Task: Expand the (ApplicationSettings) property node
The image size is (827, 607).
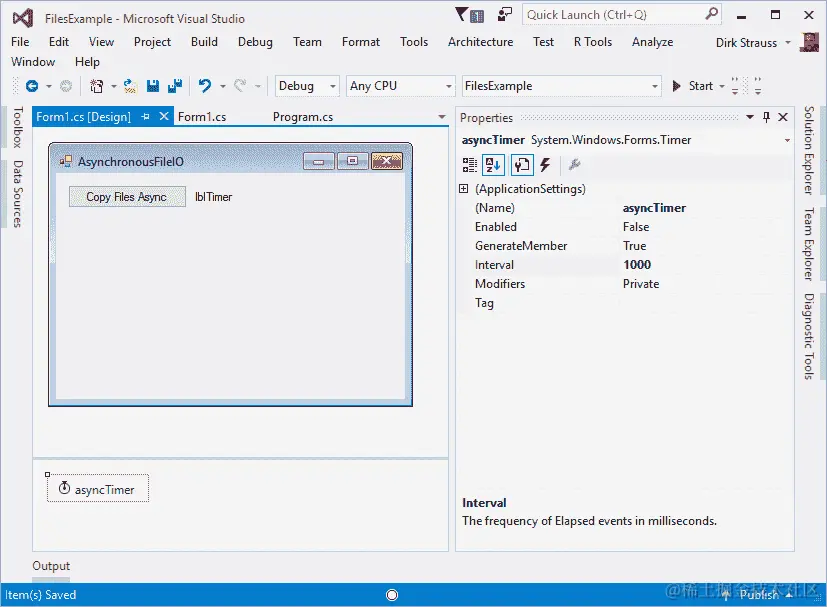Action: [464, 189]
